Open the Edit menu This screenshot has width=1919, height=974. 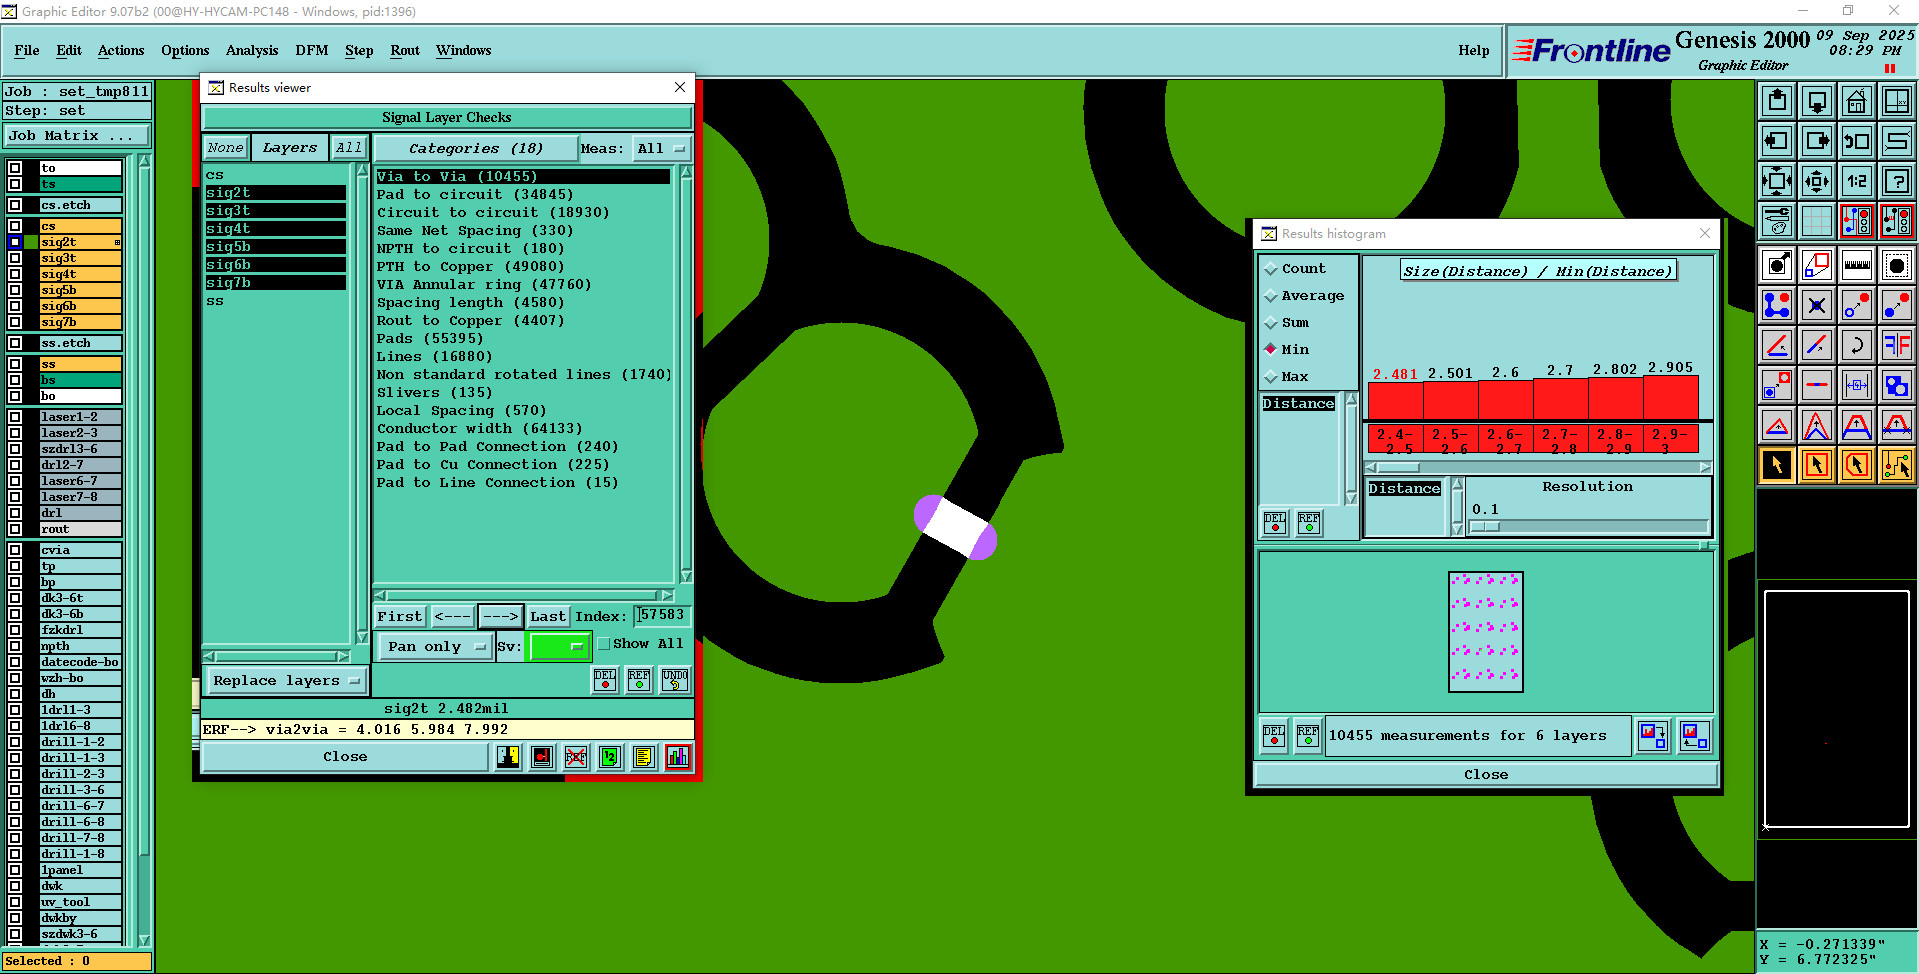point(69,50)
